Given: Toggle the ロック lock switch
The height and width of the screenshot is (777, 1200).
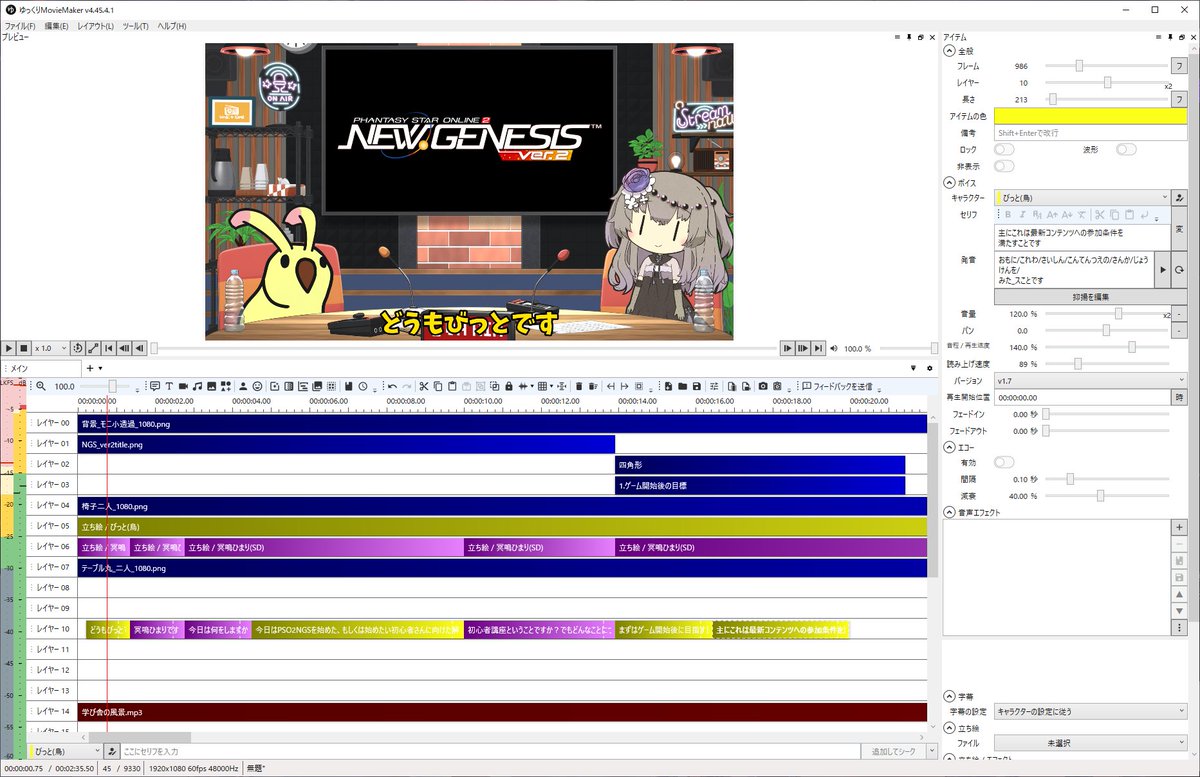Looking at the screenshot, I should tap(1004, 149).
